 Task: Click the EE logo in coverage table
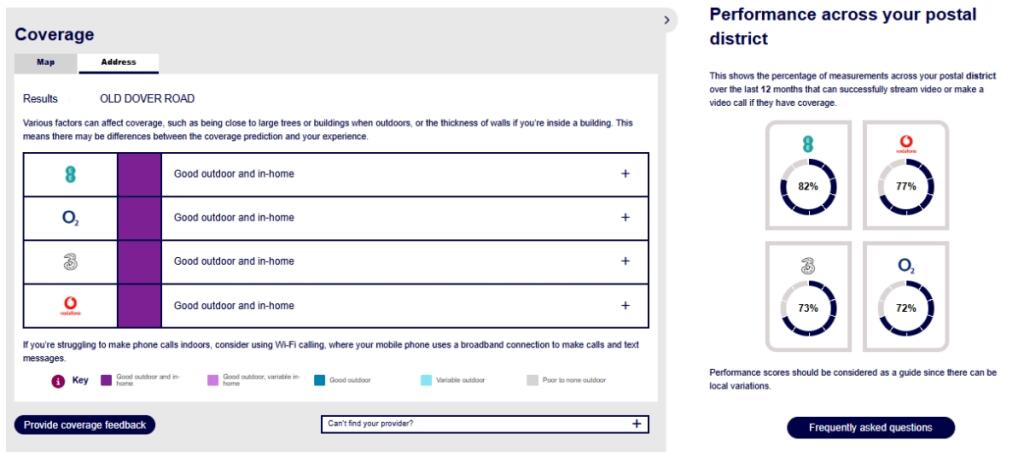[x=70, y=174]
